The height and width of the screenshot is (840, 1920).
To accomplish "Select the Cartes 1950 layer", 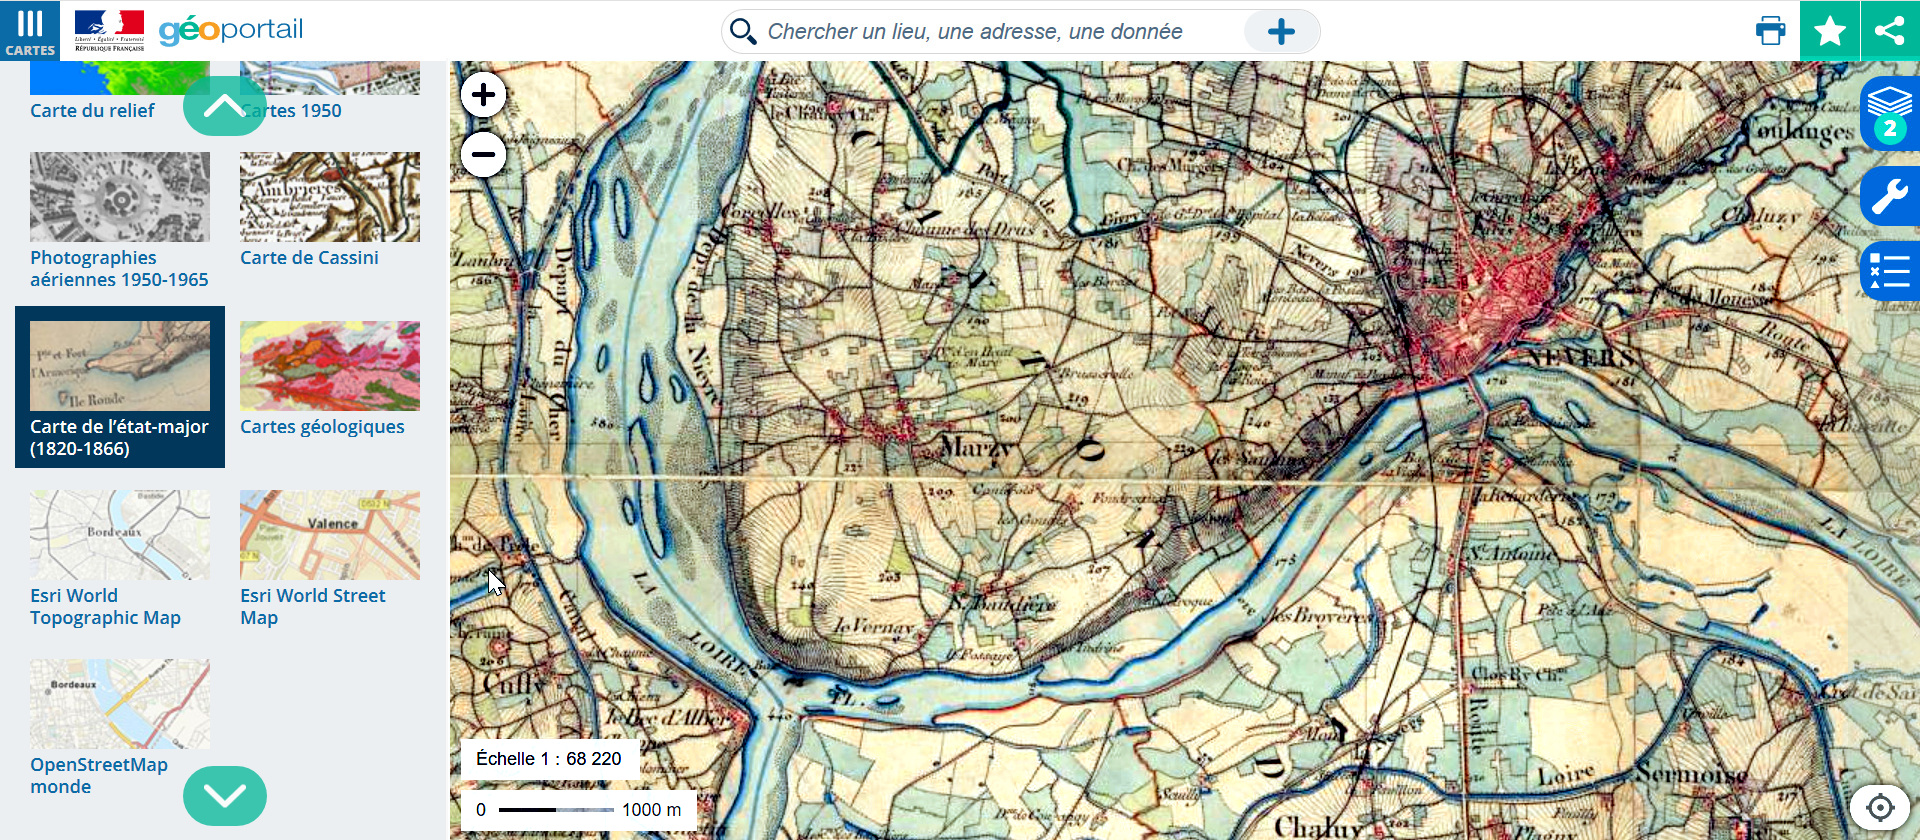I will [x=291, y=110].
